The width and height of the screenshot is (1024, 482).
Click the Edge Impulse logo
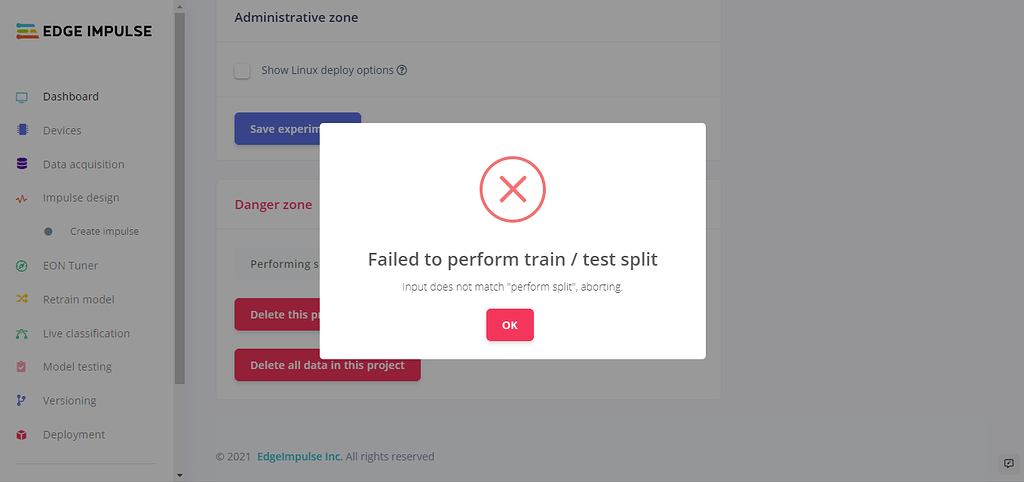pyautogui.click(x=84, y=31)
